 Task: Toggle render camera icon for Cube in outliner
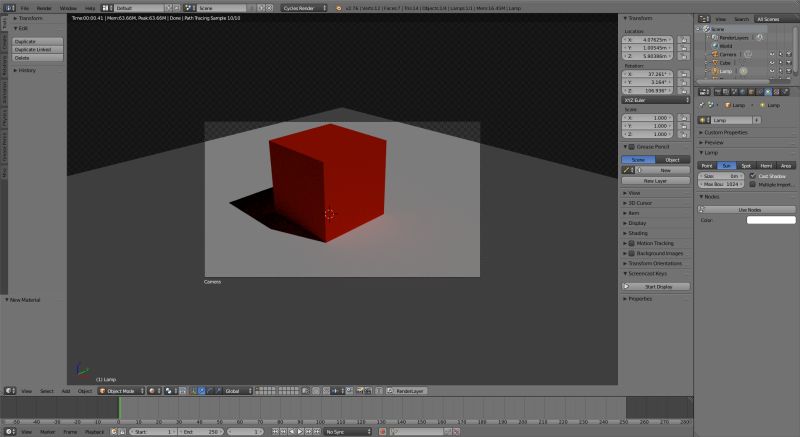[x=789, y=63]
